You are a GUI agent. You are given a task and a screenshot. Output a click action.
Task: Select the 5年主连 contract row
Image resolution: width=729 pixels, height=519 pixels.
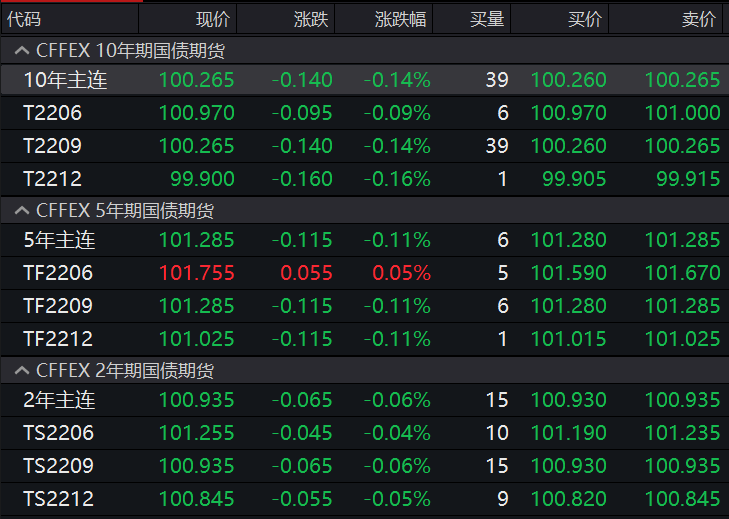click(x=59, y=240)
